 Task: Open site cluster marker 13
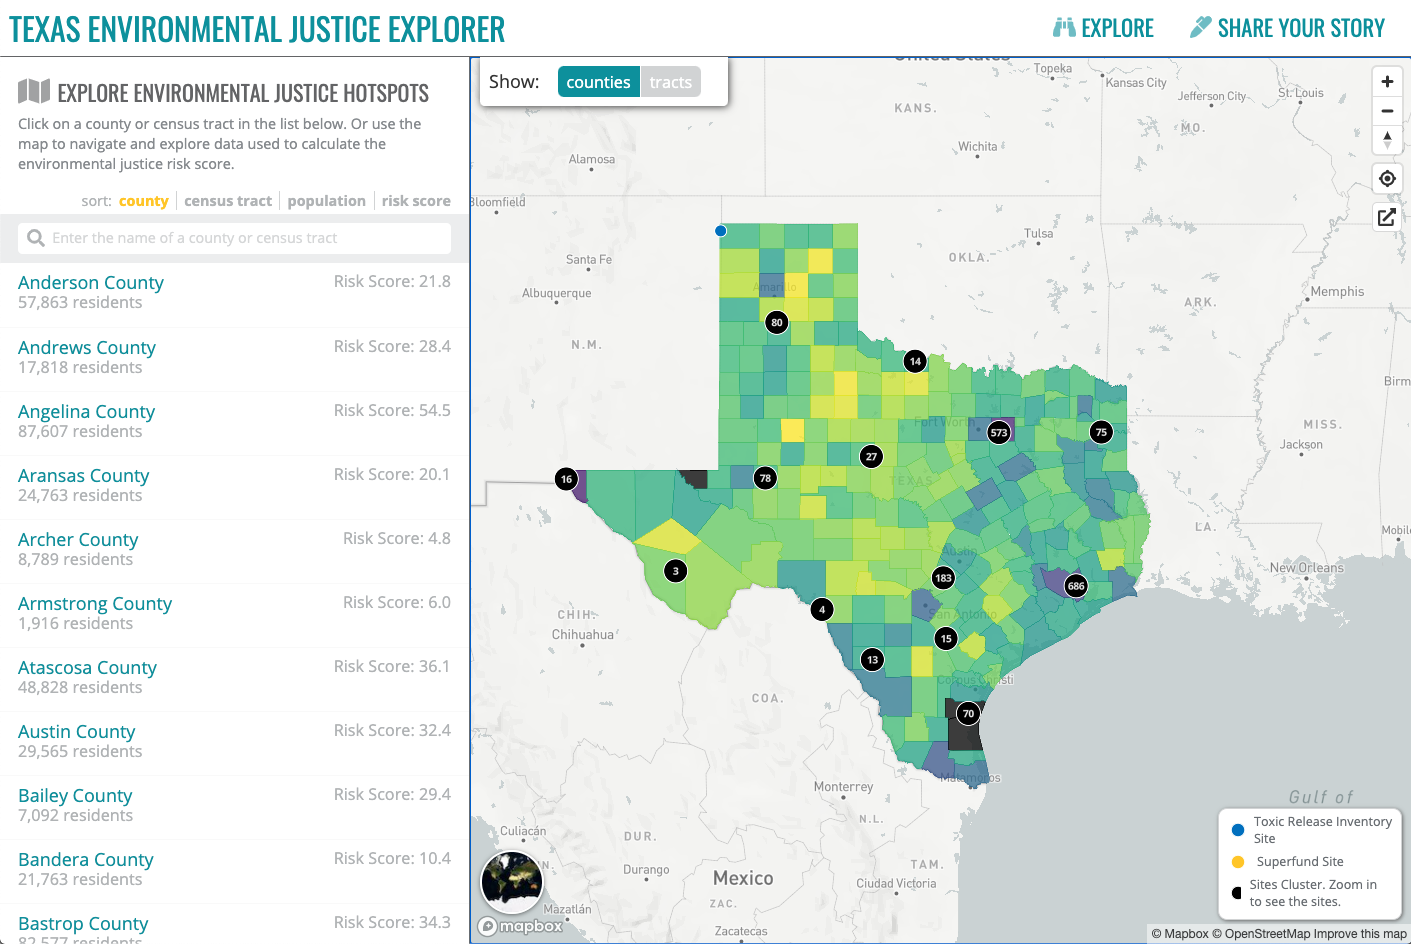pos(873,659)
